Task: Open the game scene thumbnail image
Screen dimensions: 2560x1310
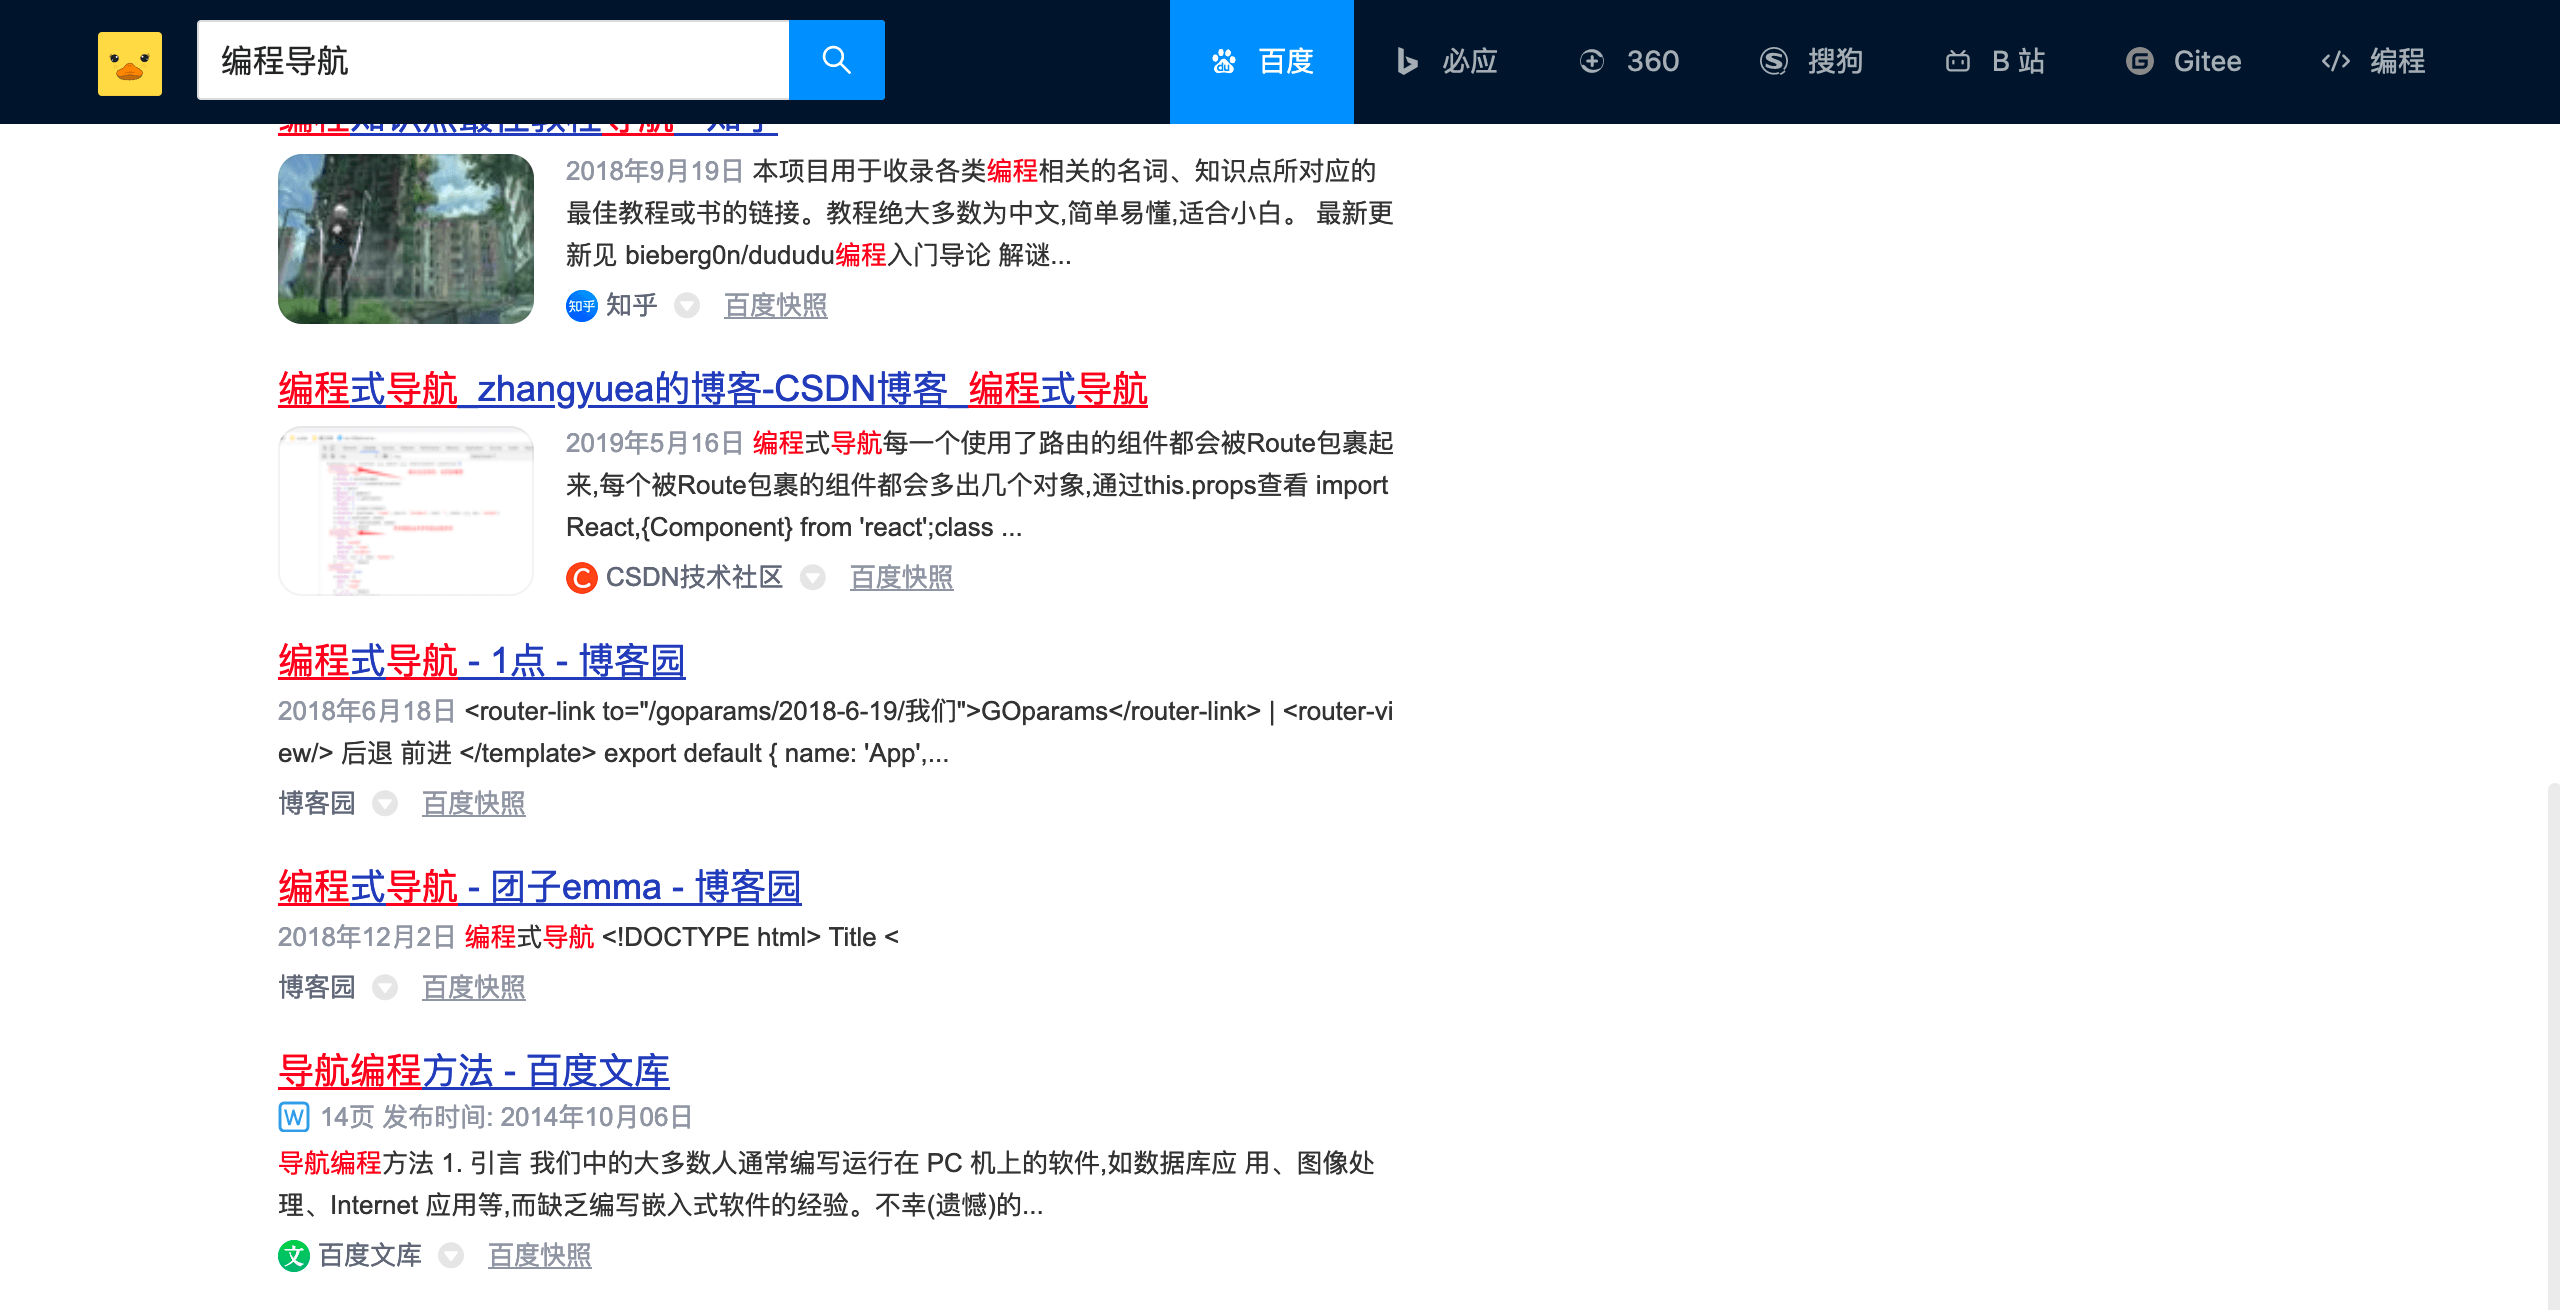Action: click(x=405, y=239)
